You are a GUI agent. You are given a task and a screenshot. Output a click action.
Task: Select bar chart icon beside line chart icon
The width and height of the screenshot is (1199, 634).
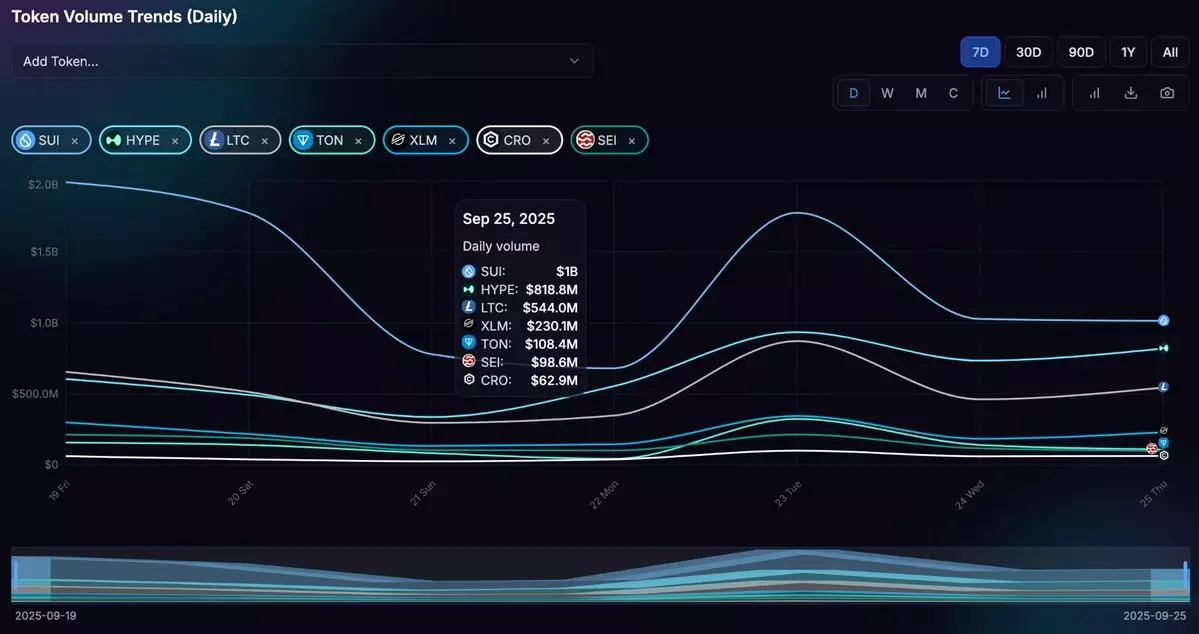1042,93
